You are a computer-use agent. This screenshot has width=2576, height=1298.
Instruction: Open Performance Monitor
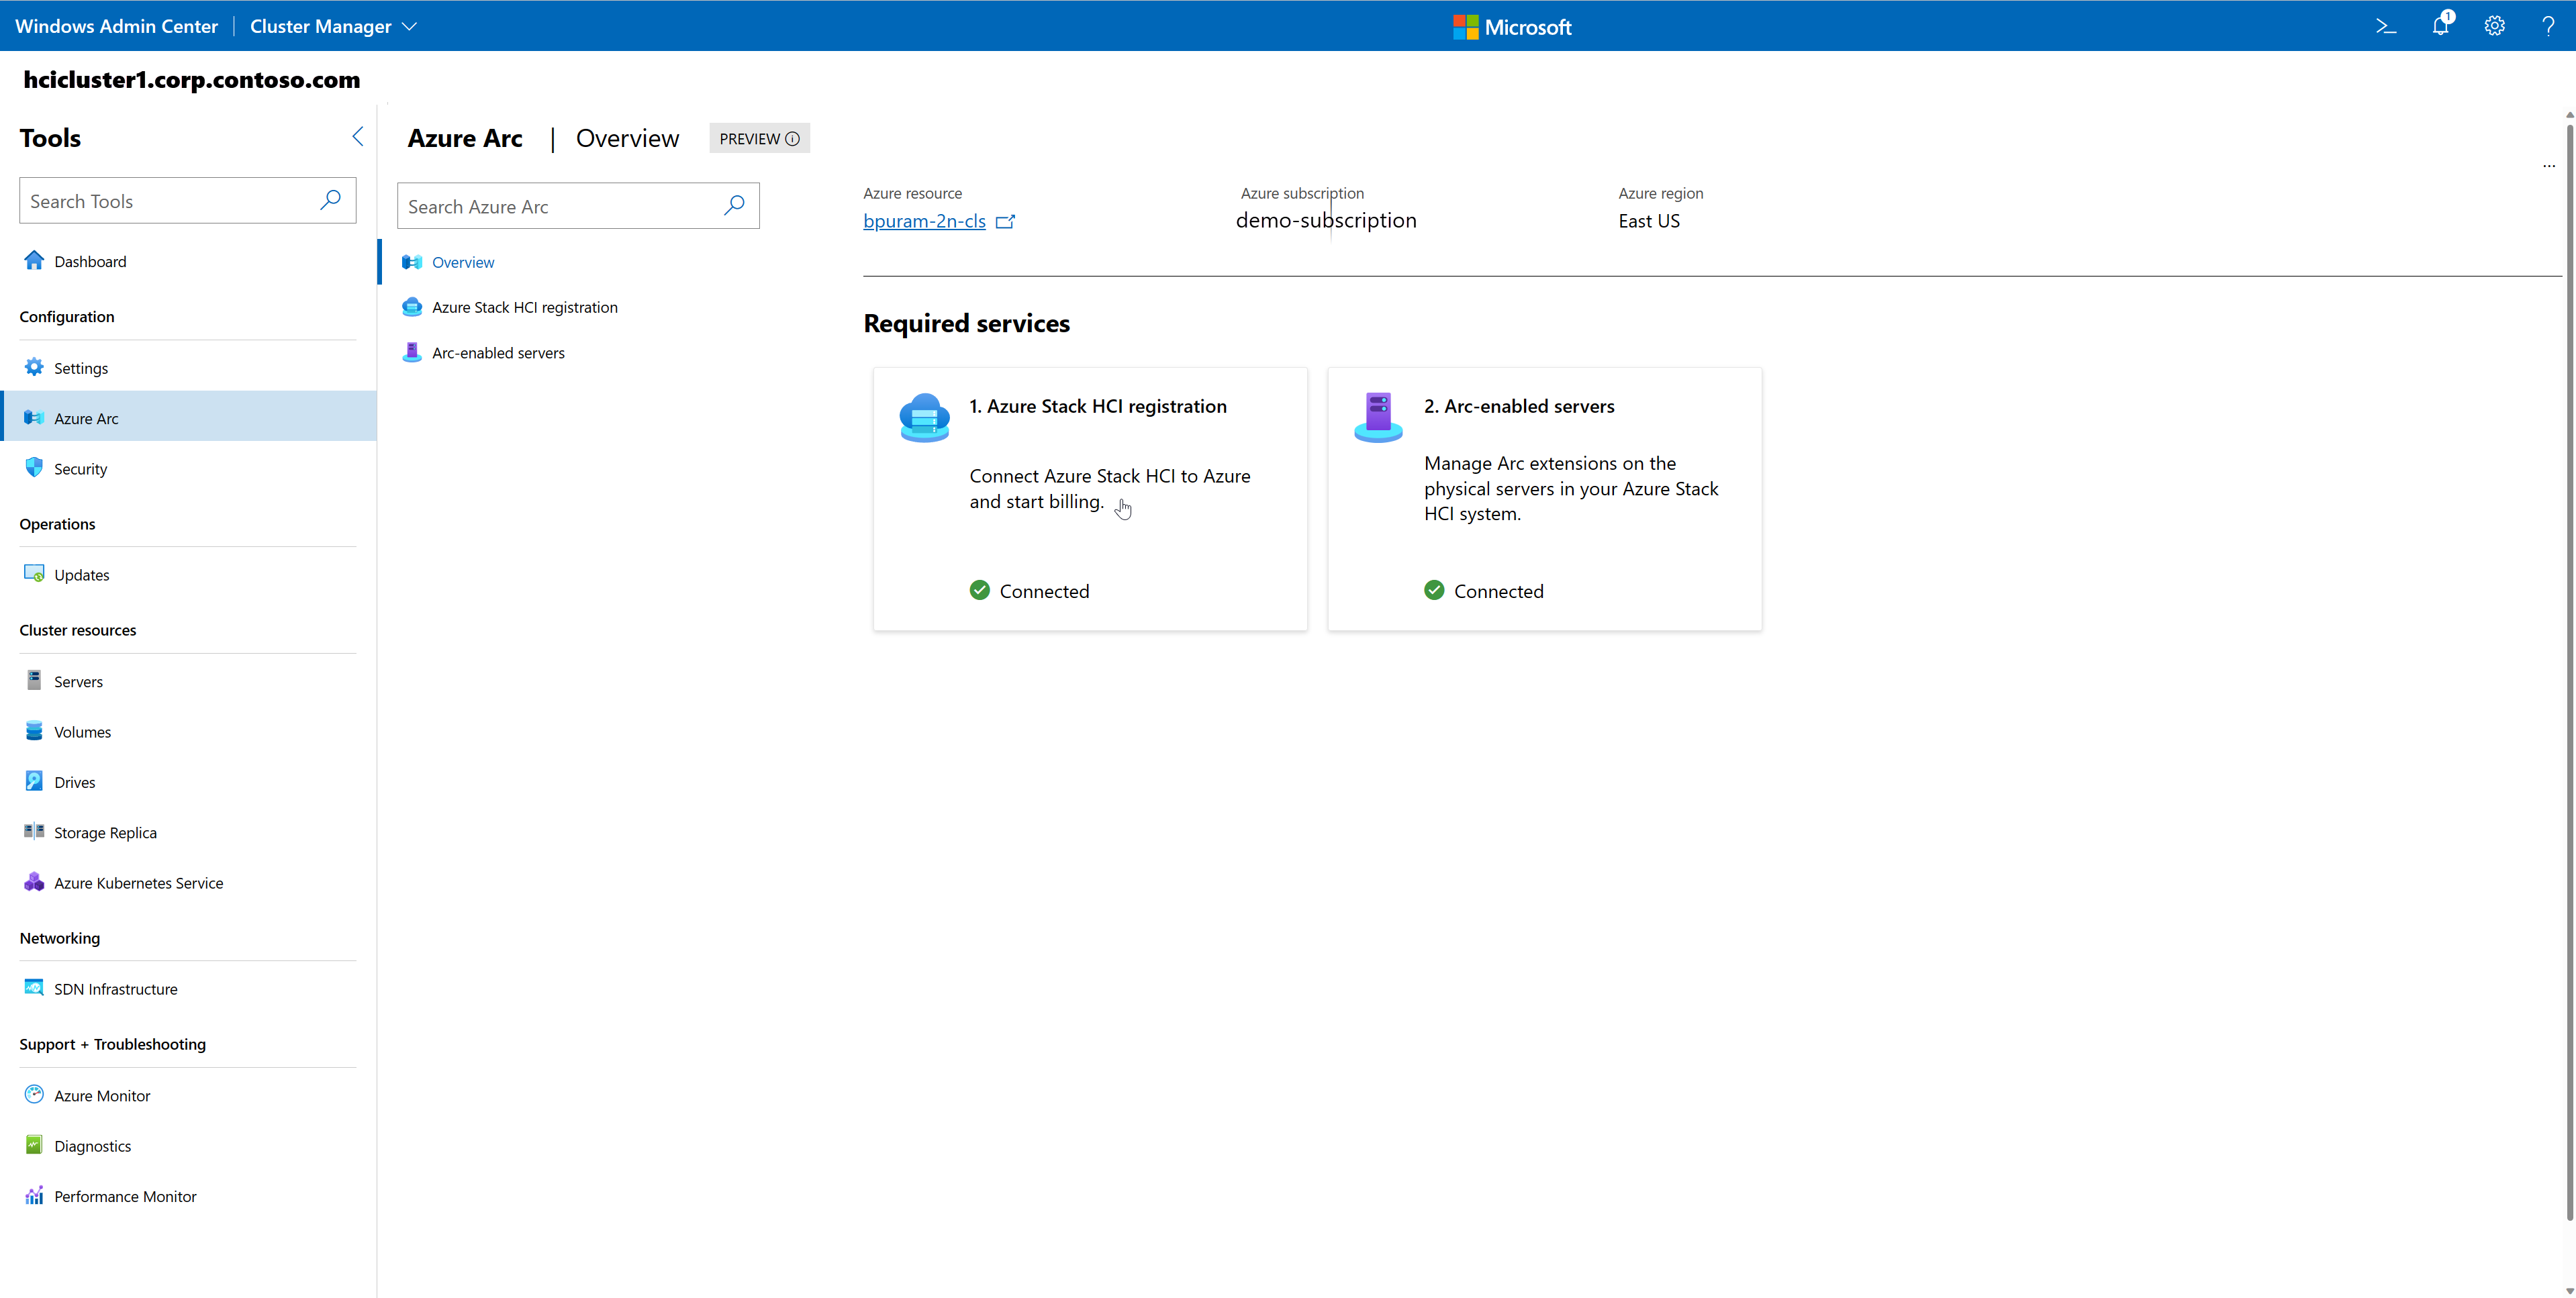pos(124,1195)
